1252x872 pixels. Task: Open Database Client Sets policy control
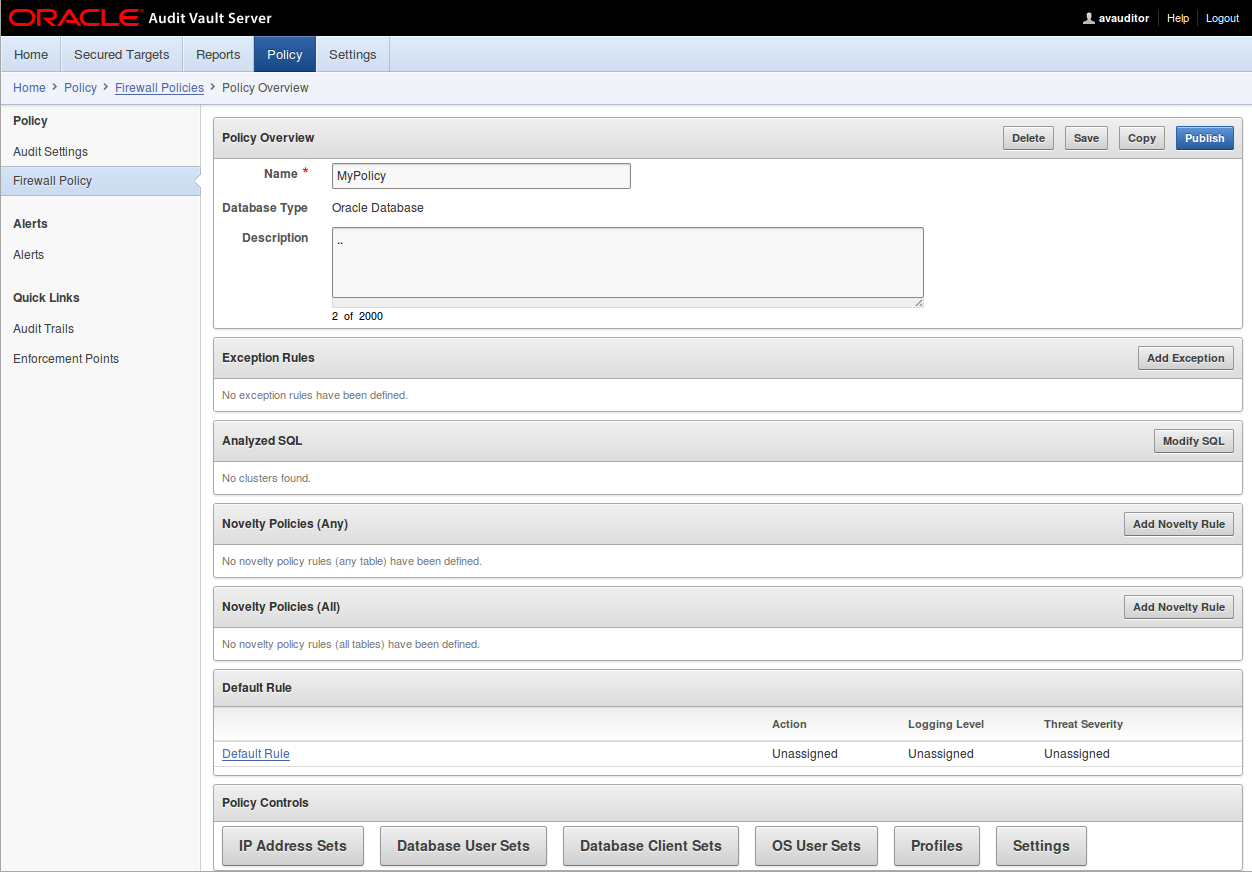click(651, 846)
